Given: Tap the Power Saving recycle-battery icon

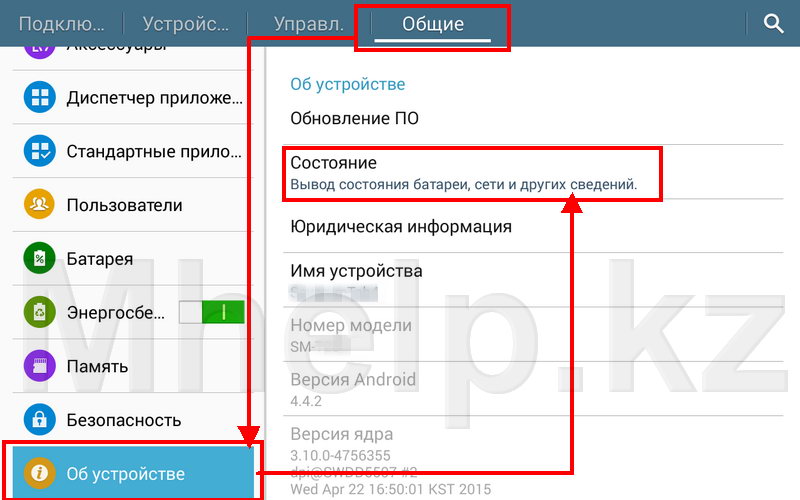Looking at the screenshot, I should point(40,313).
